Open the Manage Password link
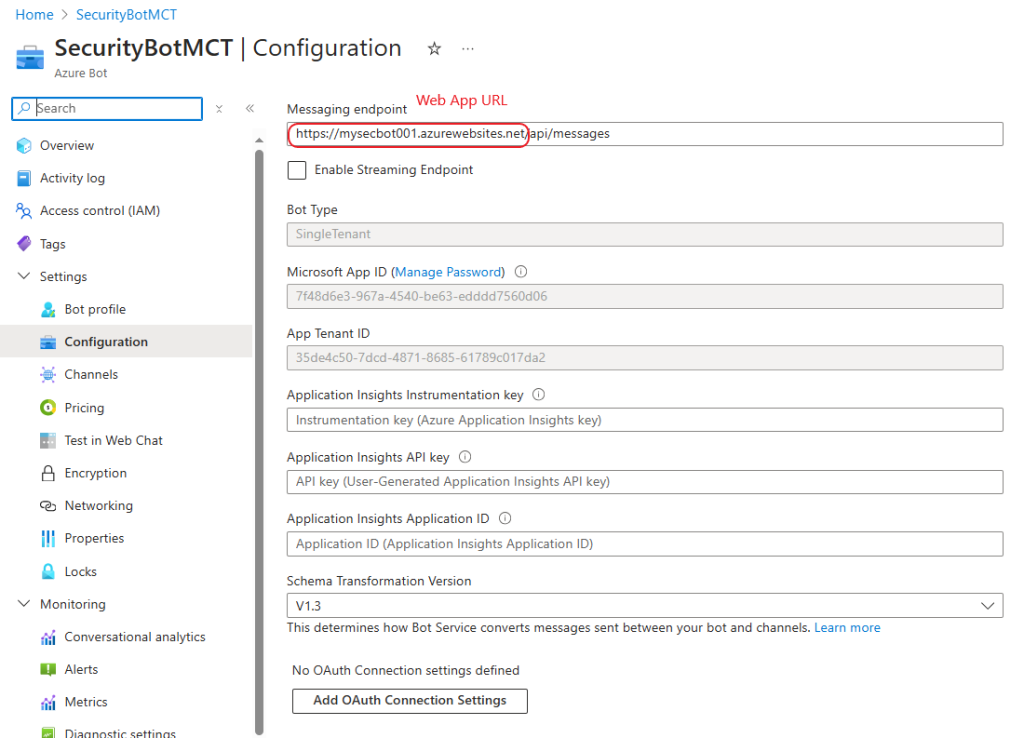The image size is (1024, 738). click(448, 272)
